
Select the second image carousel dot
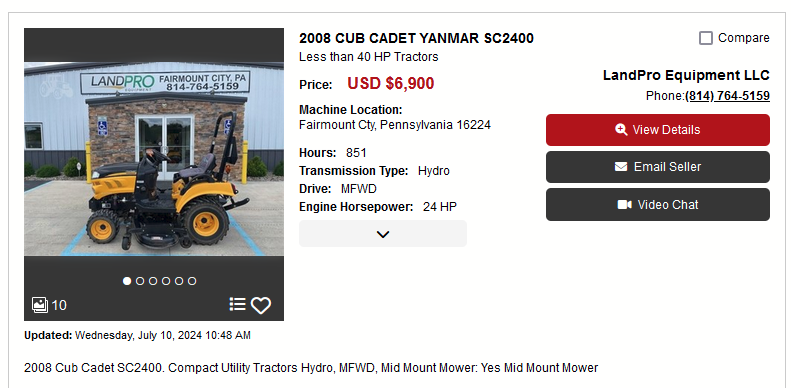pyautogui.click(x=140, y=281)
